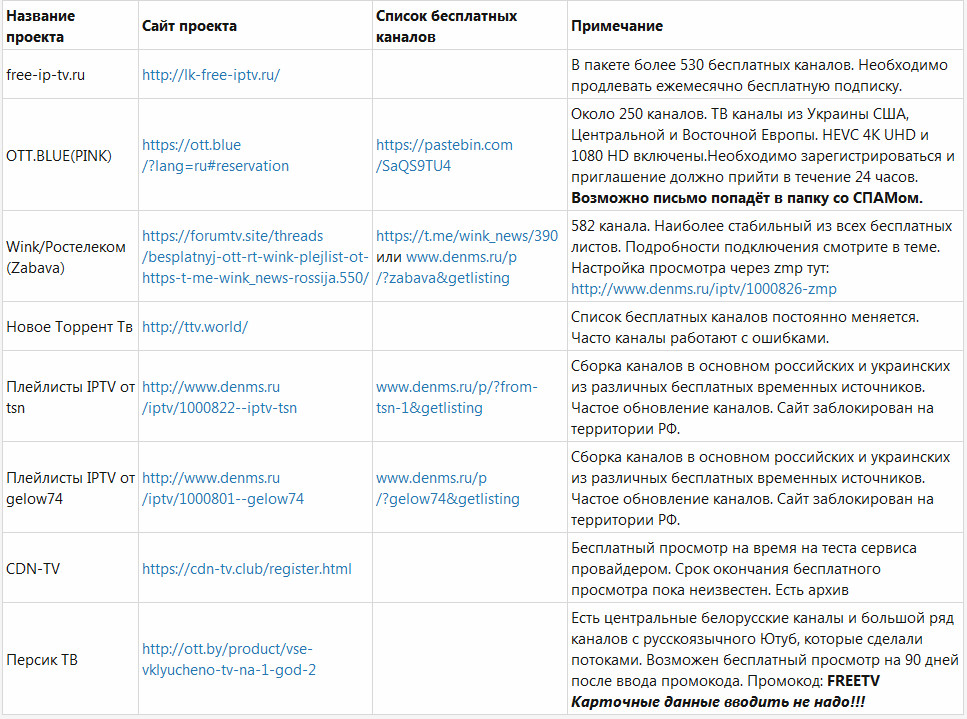
Task: Open the denms.ru/iptv/1000826-zmp setup link
Action: coord(704,289)
